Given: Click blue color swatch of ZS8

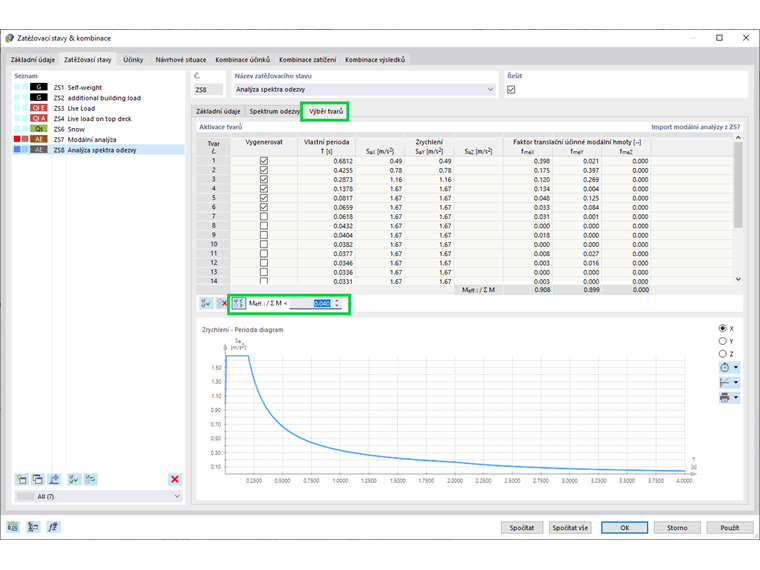Looking at the screenshot, I should (17, 150).
